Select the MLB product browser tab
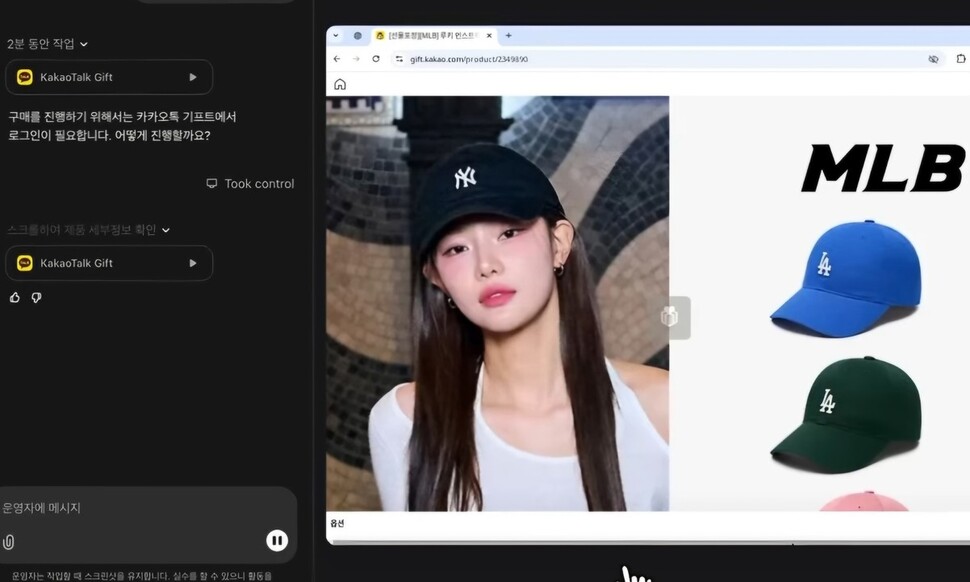Image resolution: width=970 pixels, height=582 pixels. pos(430,35)
